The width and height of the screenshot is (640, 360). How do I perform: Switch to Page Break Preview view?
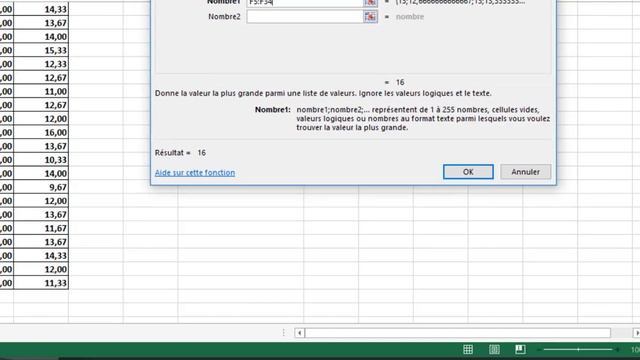point(520,349)
